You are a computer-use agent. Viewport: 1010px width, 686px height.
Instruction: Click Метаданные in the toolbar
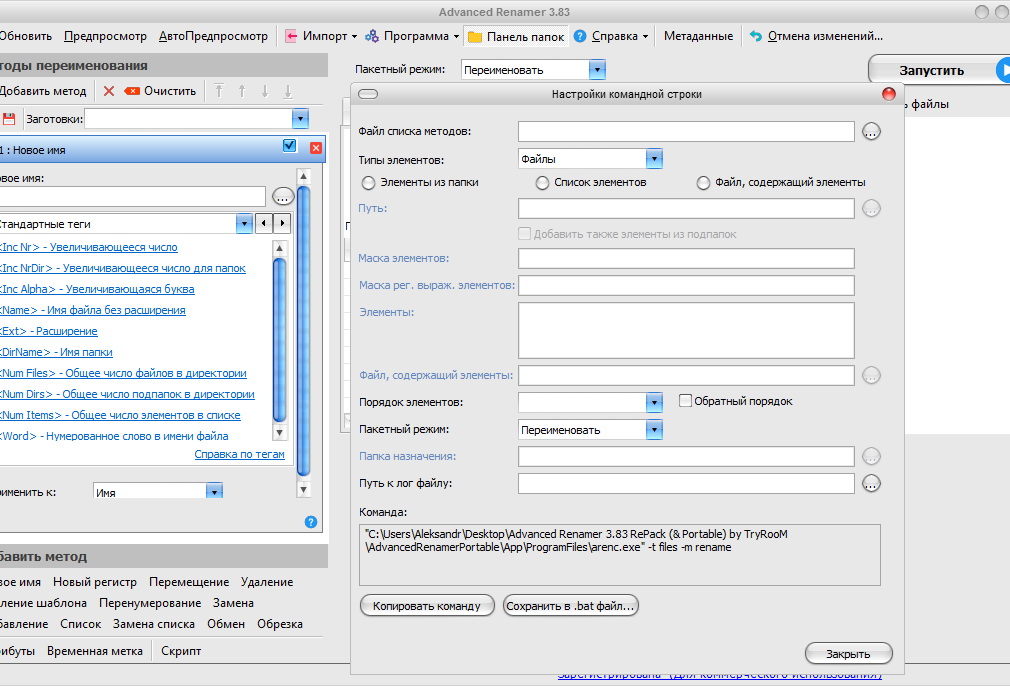point(698,36)
